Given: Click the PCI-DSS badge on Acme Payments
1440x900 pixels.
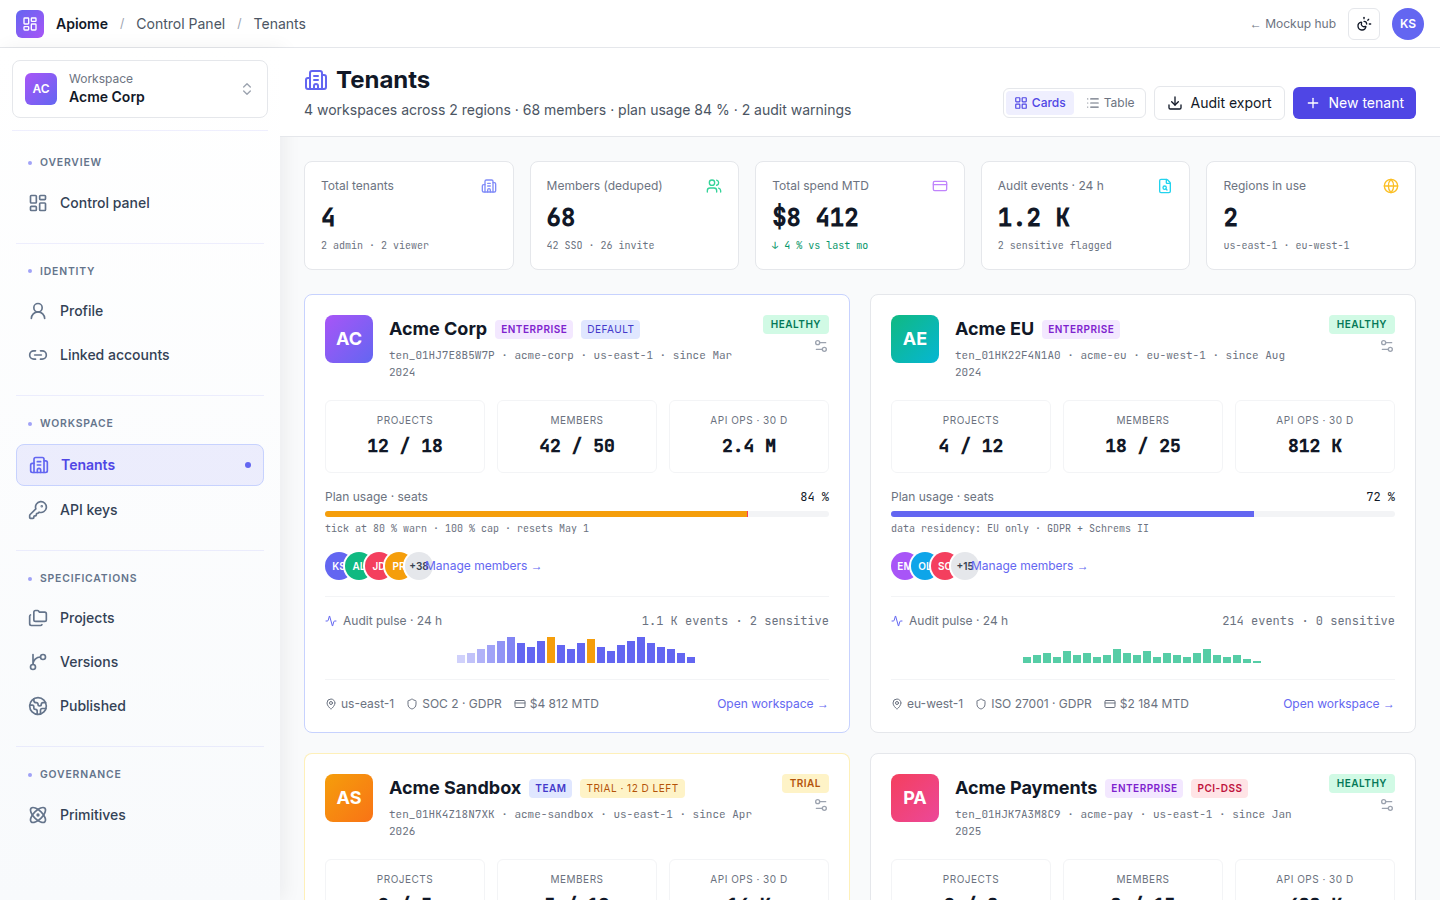Looking at the screenshot, I should 1219,788.
